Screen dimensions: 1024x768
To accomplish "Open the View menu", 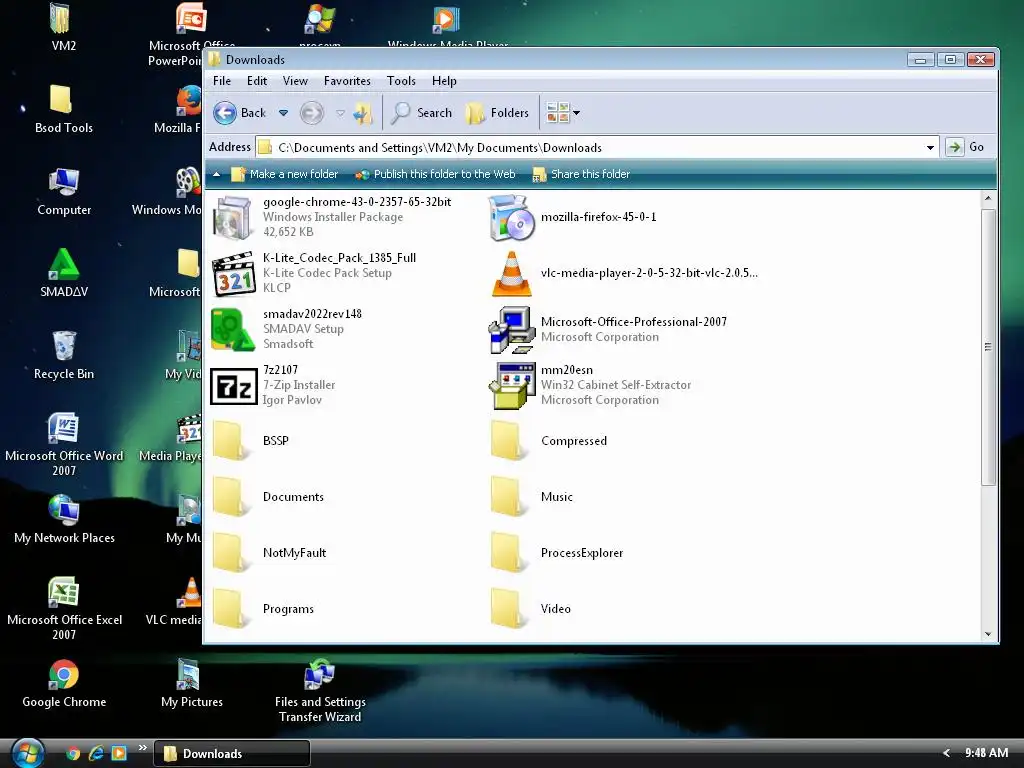I will 295,81.
